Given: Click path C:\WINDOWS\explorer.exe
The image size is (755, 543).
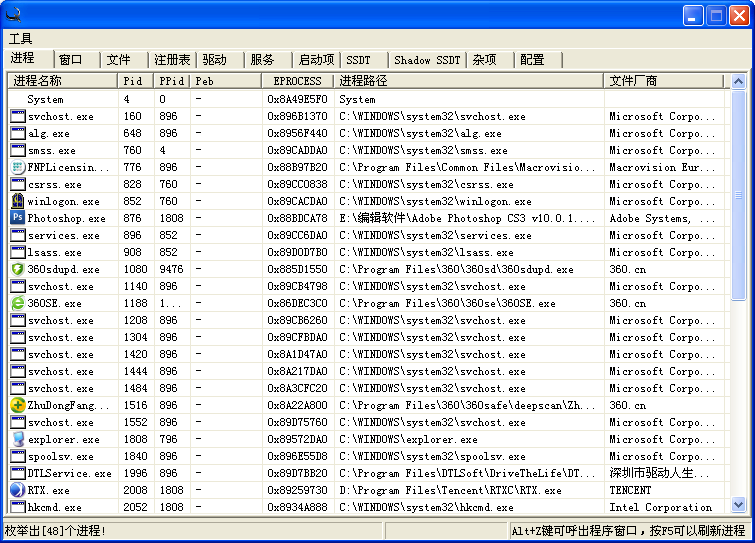Looking at the screenshot, I should coord(408,439).
